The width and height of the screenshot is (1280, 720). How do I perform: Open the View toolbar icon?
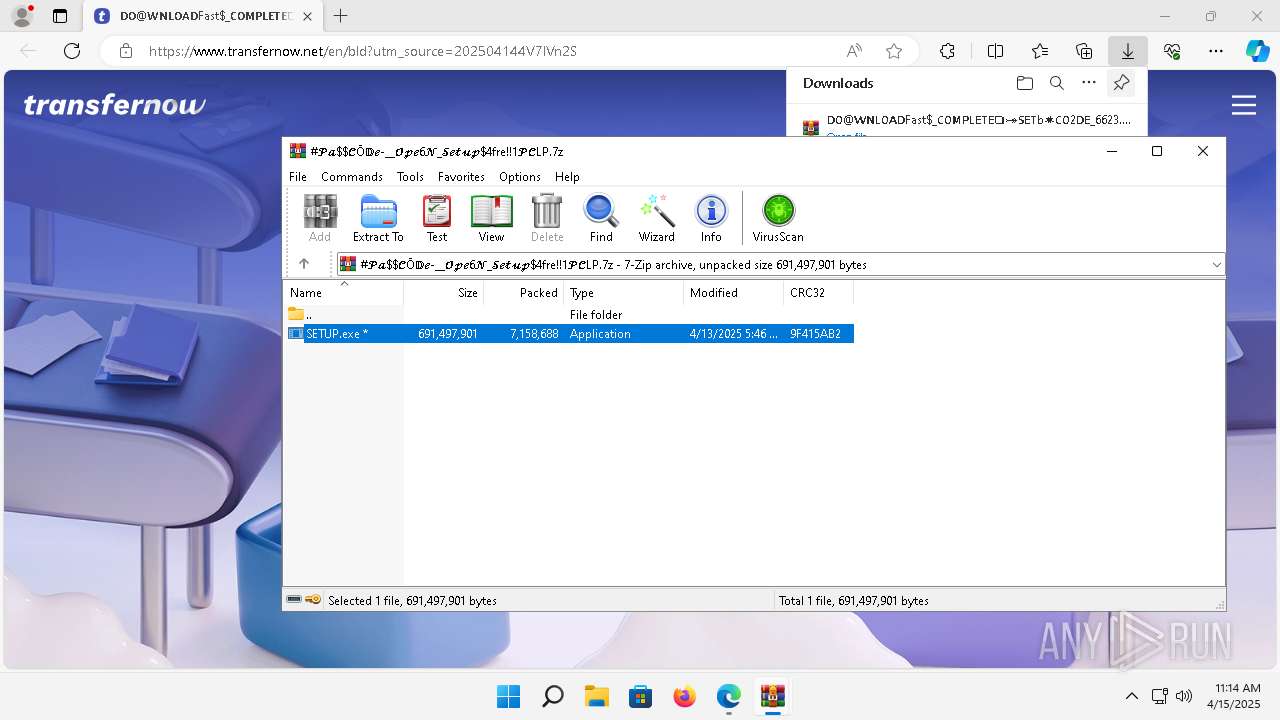491,219
